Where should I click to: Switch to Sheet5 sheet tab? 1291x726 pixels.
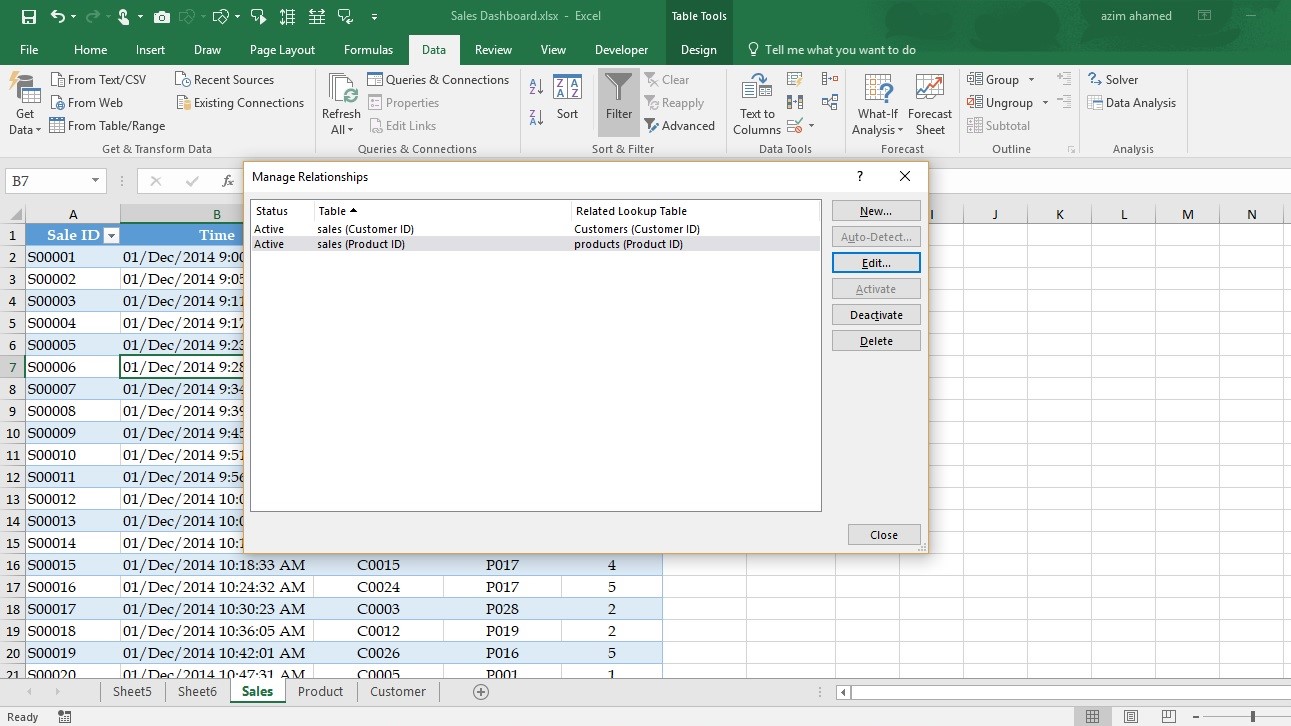click(x=132, y=691)
